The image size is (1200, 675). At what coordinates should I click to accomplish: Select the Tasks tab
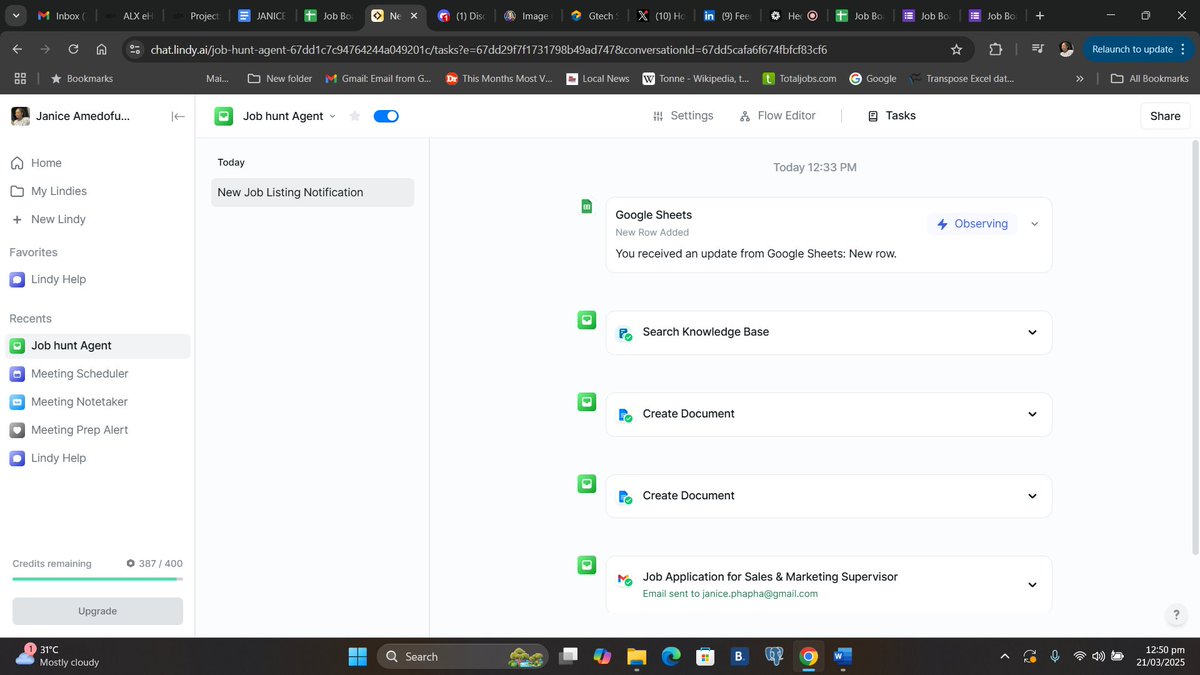pos(892,116)
